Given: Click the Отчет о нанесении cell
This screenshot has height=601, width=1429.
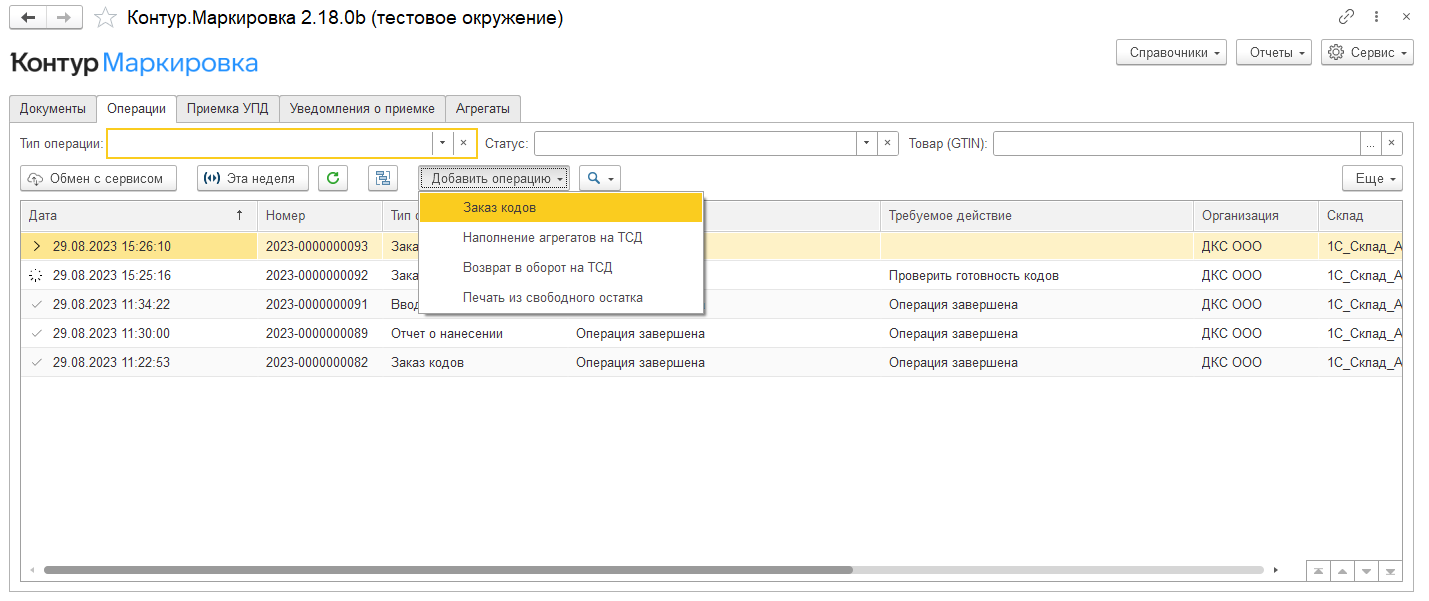Looking at the screenshot, I should pyautogui.click(x=475, y=333).
